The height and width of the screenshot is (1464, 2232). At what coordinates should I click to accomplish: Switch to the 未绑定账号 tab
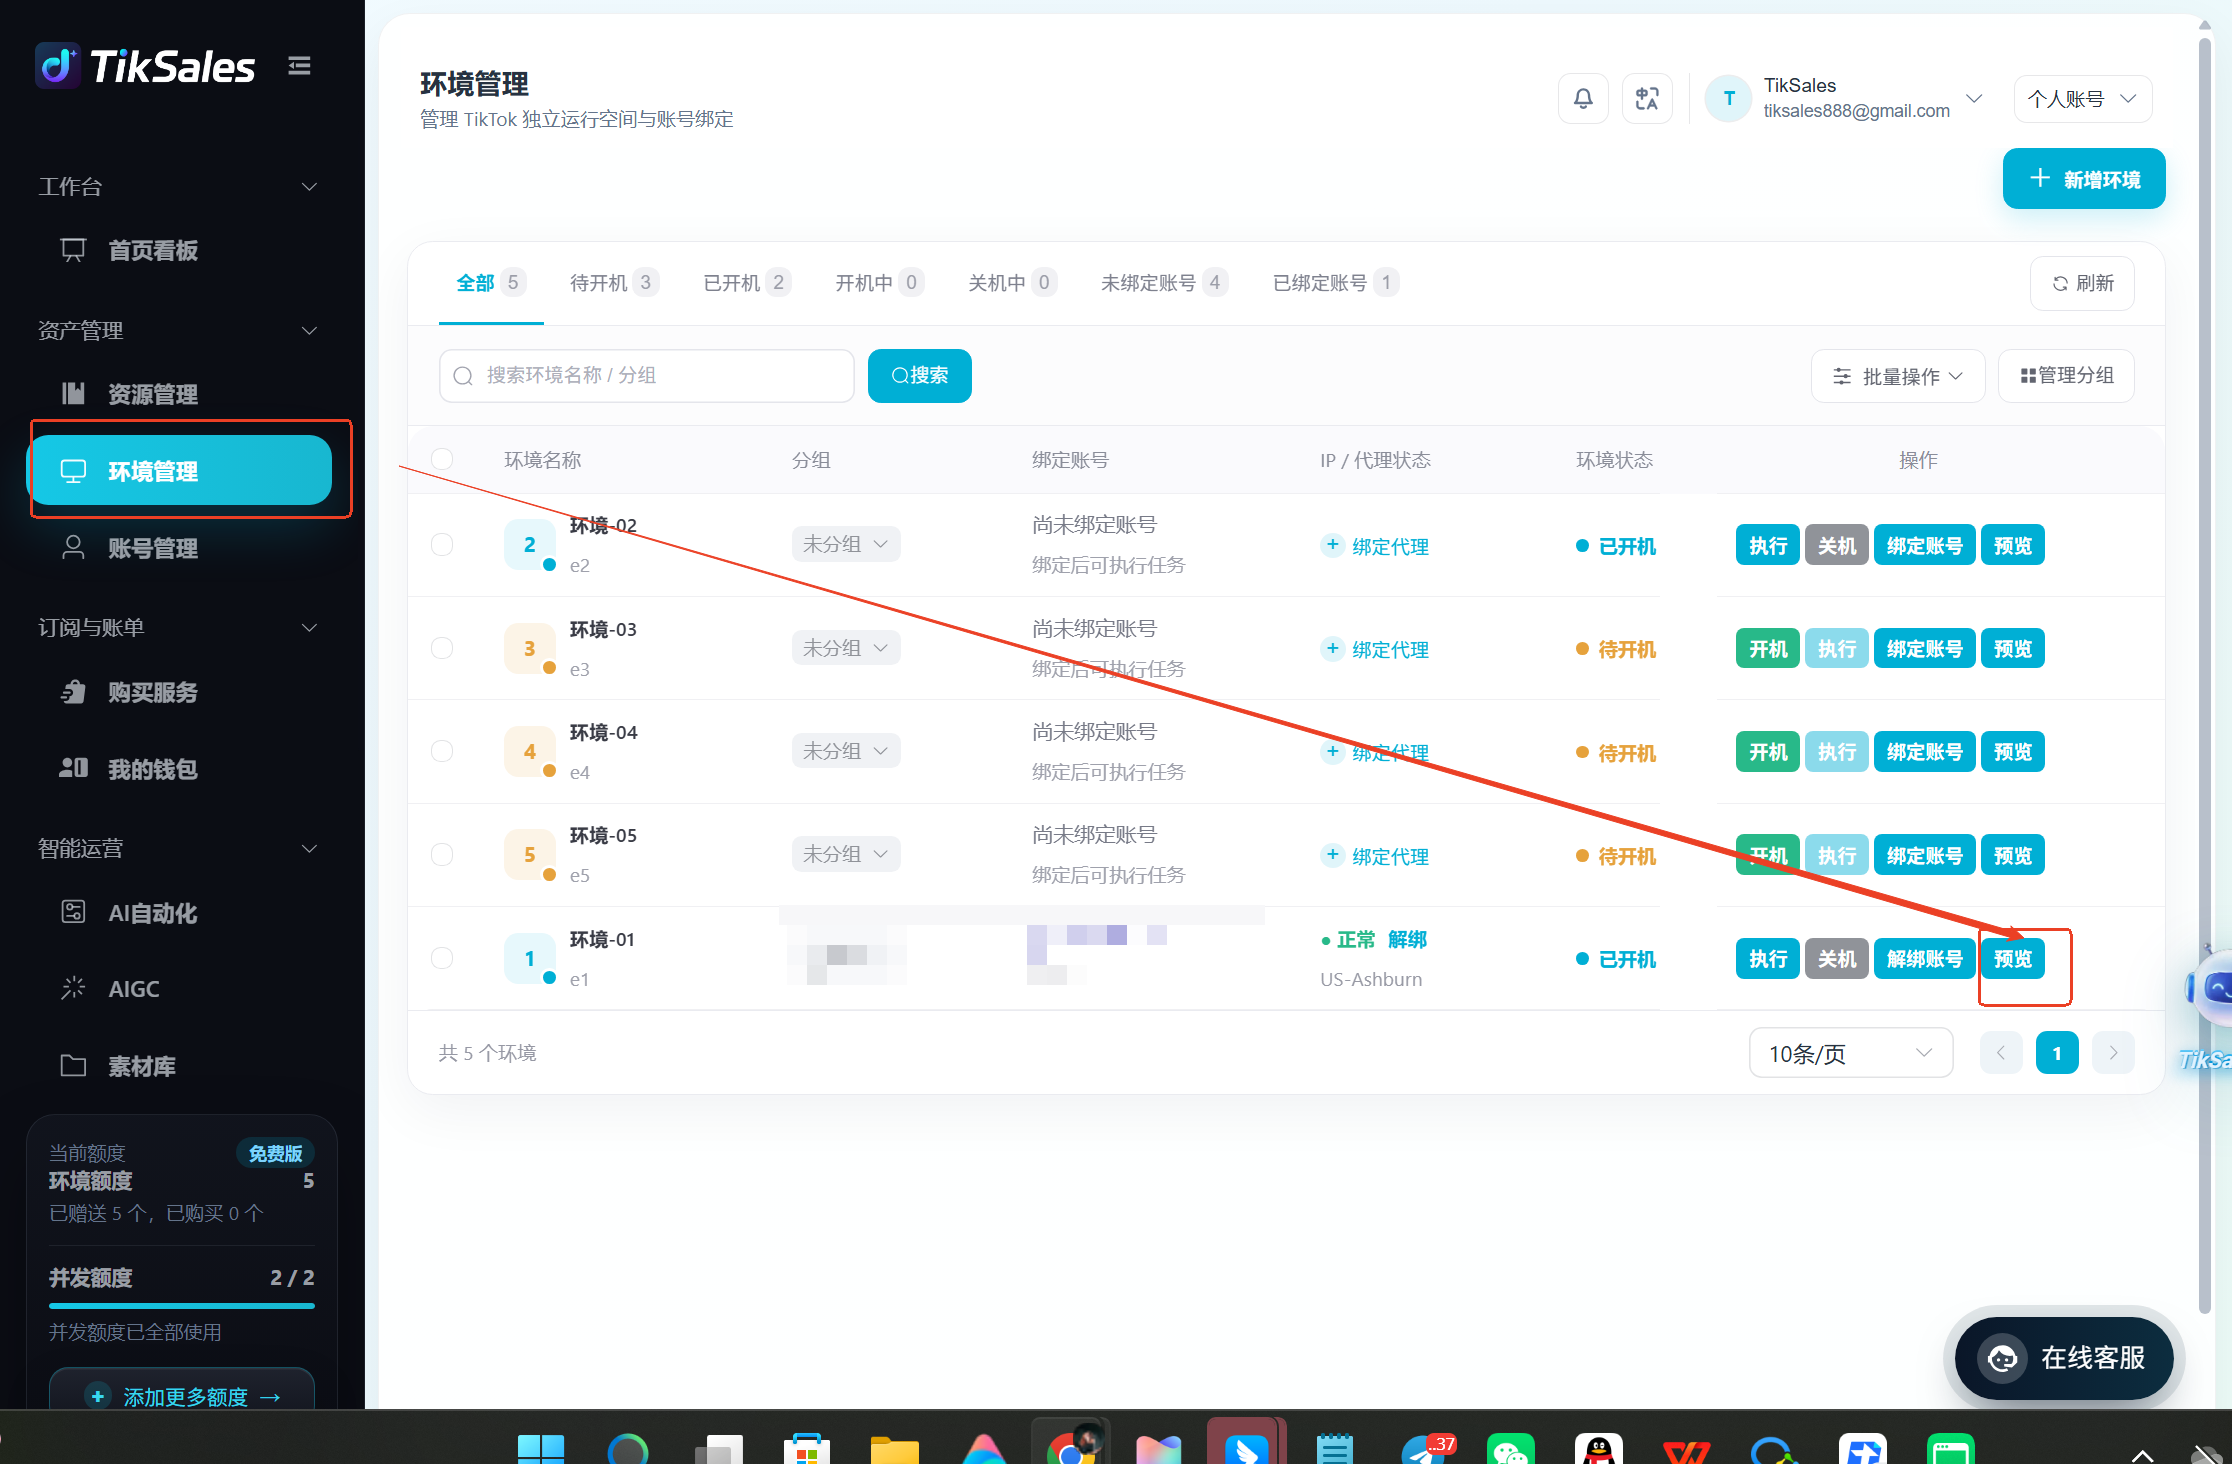click(x=1164, y=283)
